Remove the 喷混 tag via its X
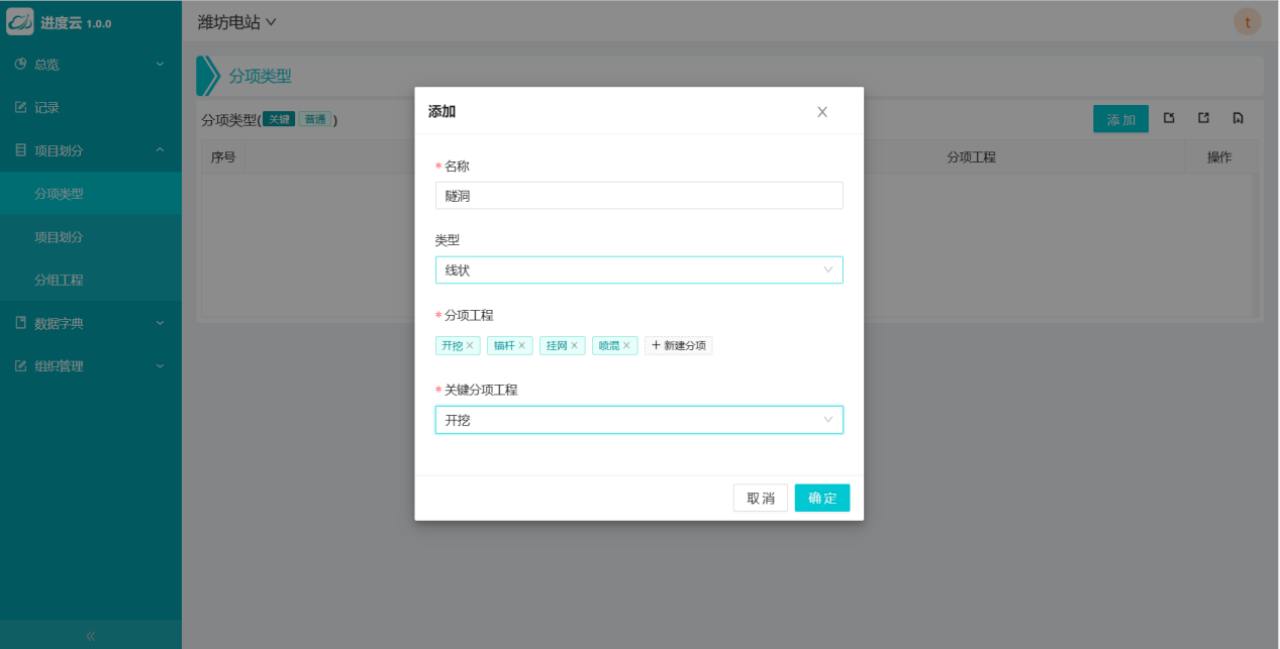 (627, 346)
